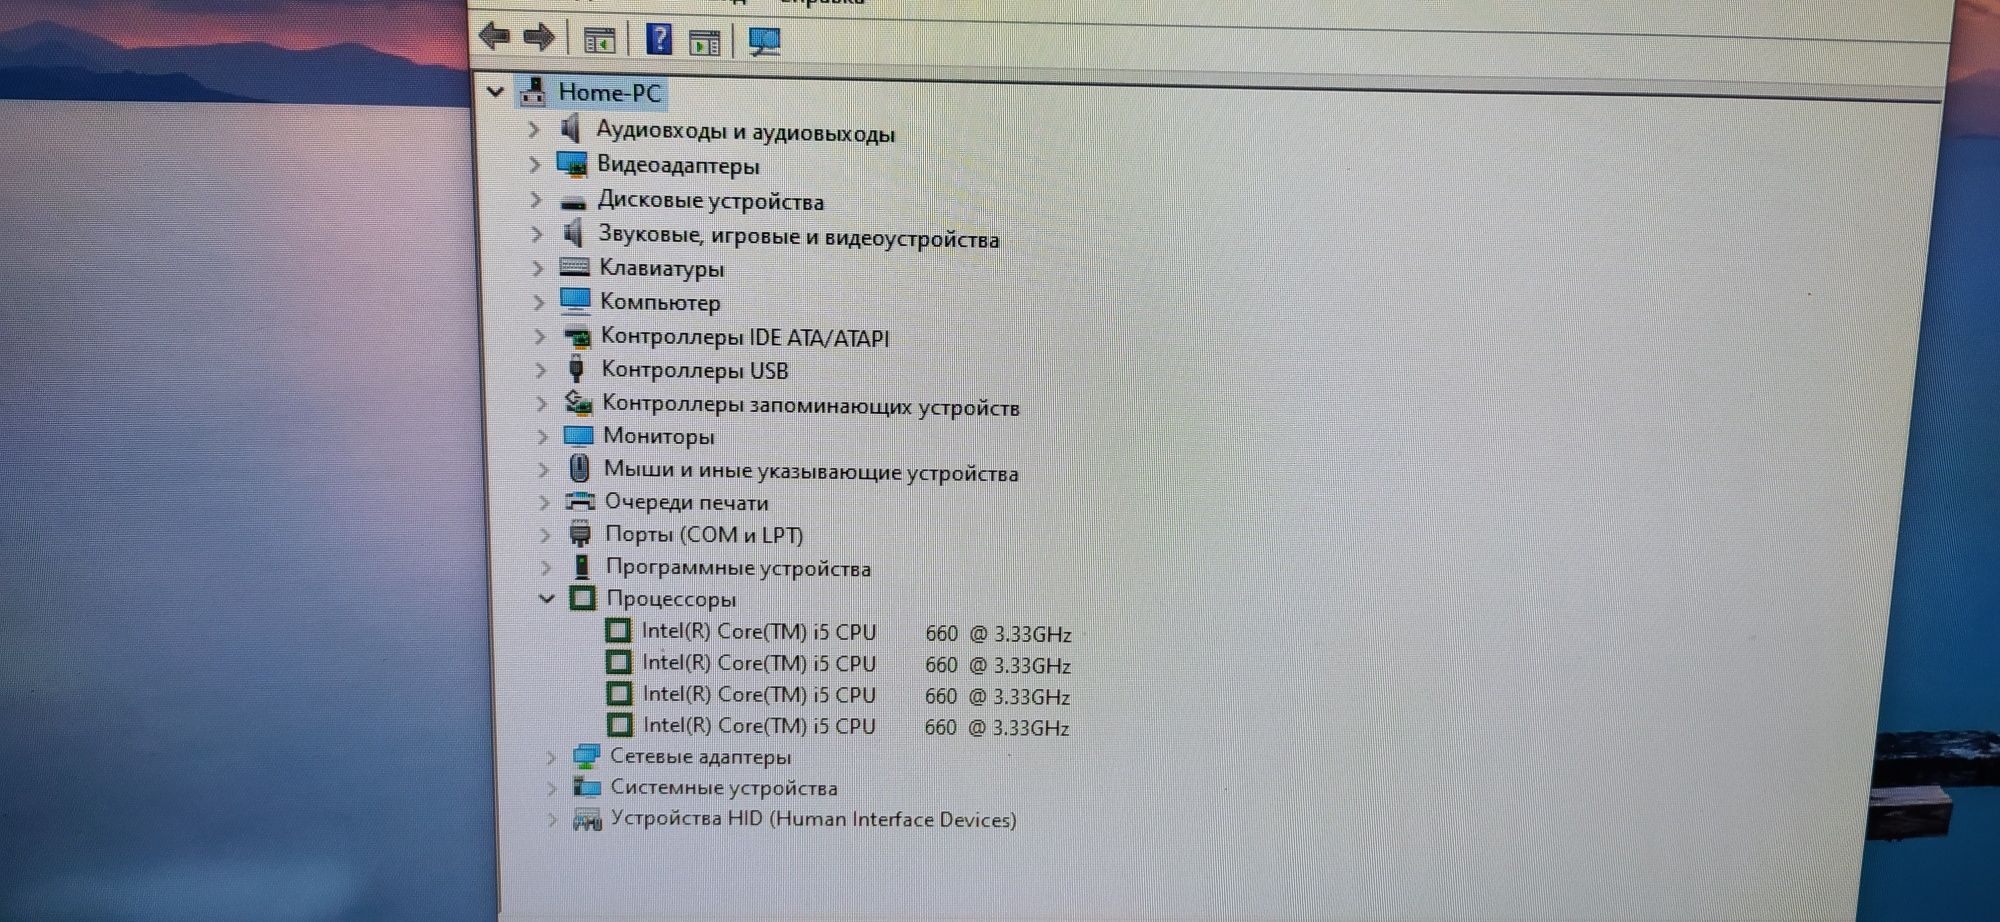Select the Очереди печати label
The image size is (2000, 922).
[687, 502]
